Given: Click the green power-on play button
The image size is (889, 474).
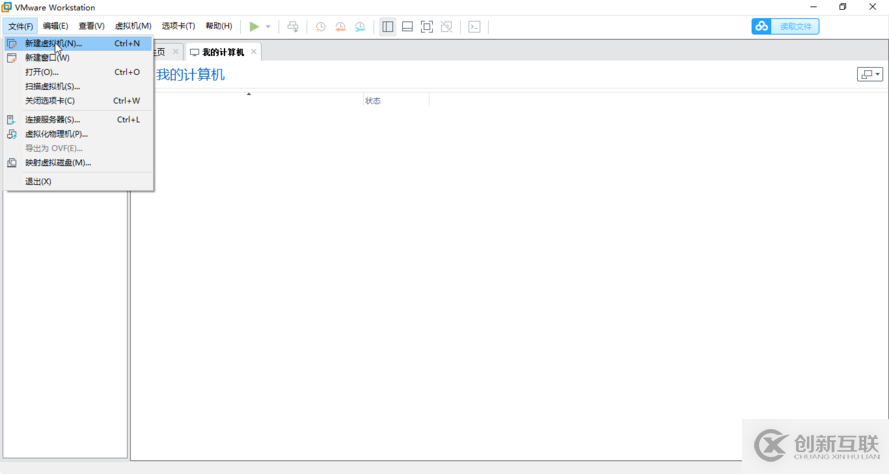Looking at the screenshot, I should pyautogui.click(x=254, y=26).
